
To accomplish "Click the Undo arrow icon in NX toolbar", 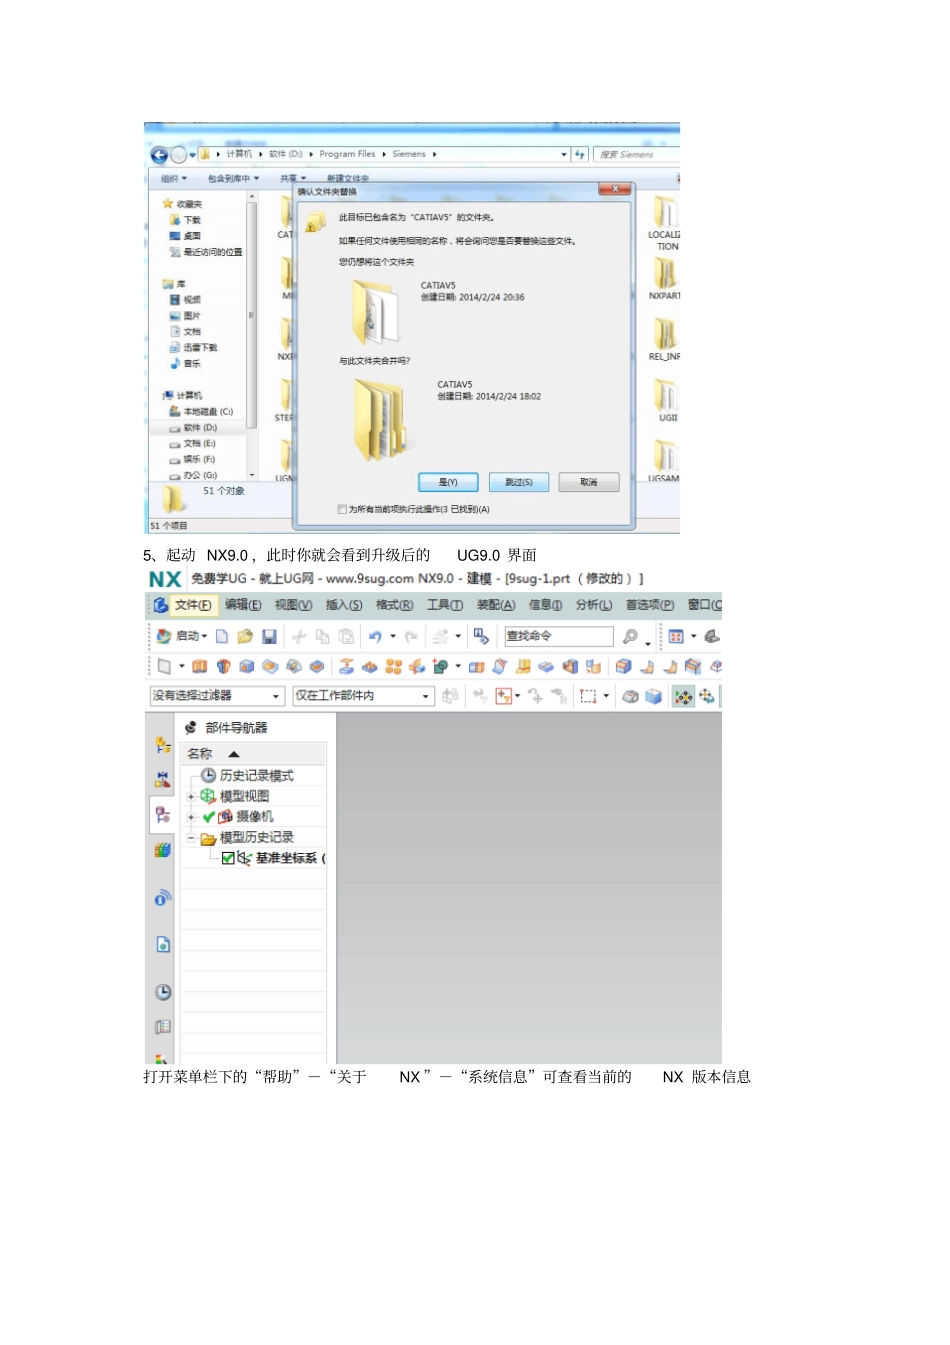I will tap(375, 636).
